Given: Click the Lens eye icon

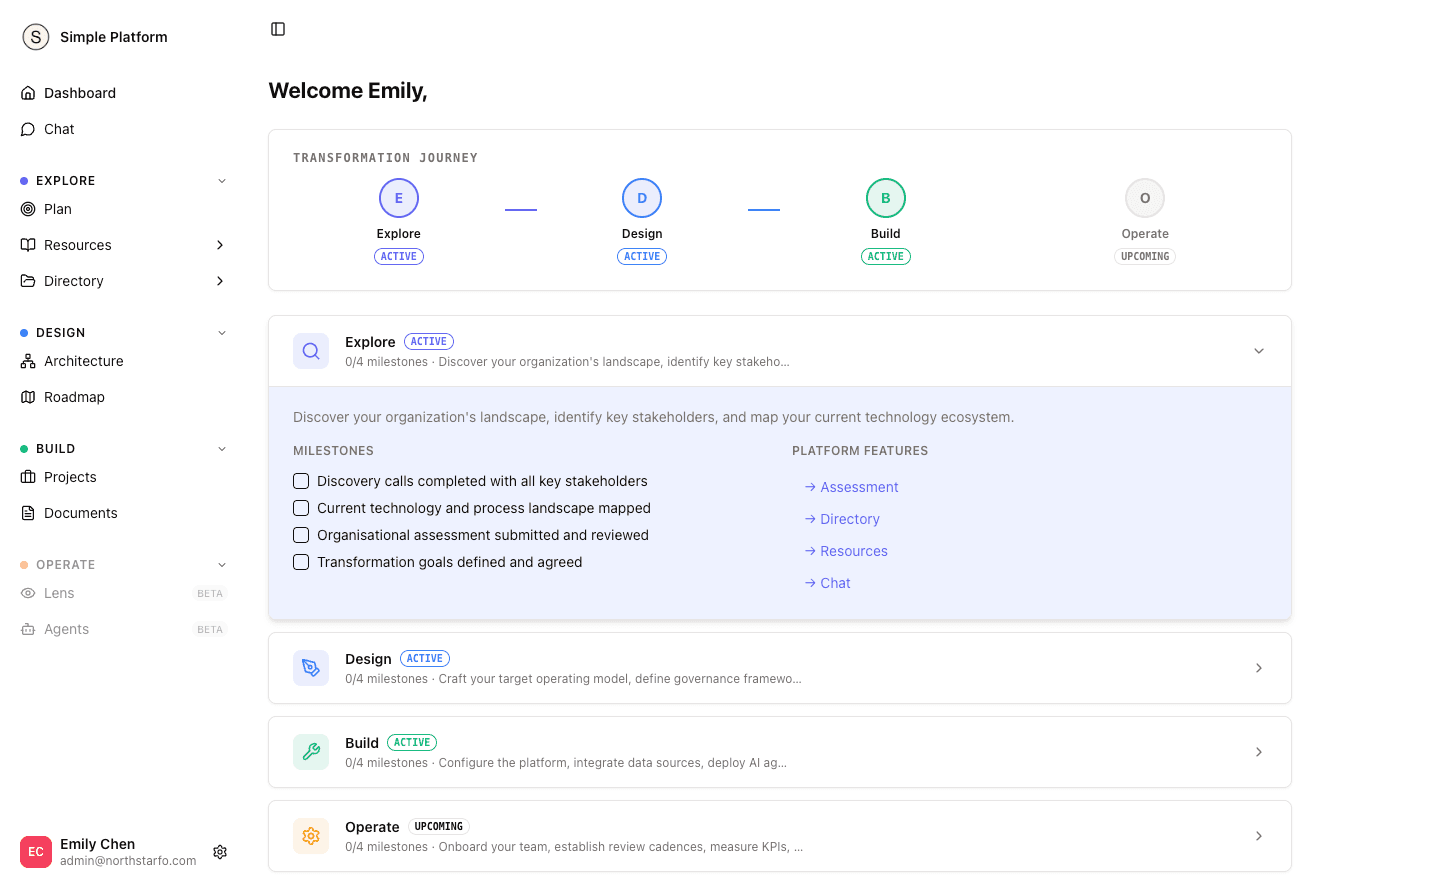Looking at the screenshot, I should [28, 593].
